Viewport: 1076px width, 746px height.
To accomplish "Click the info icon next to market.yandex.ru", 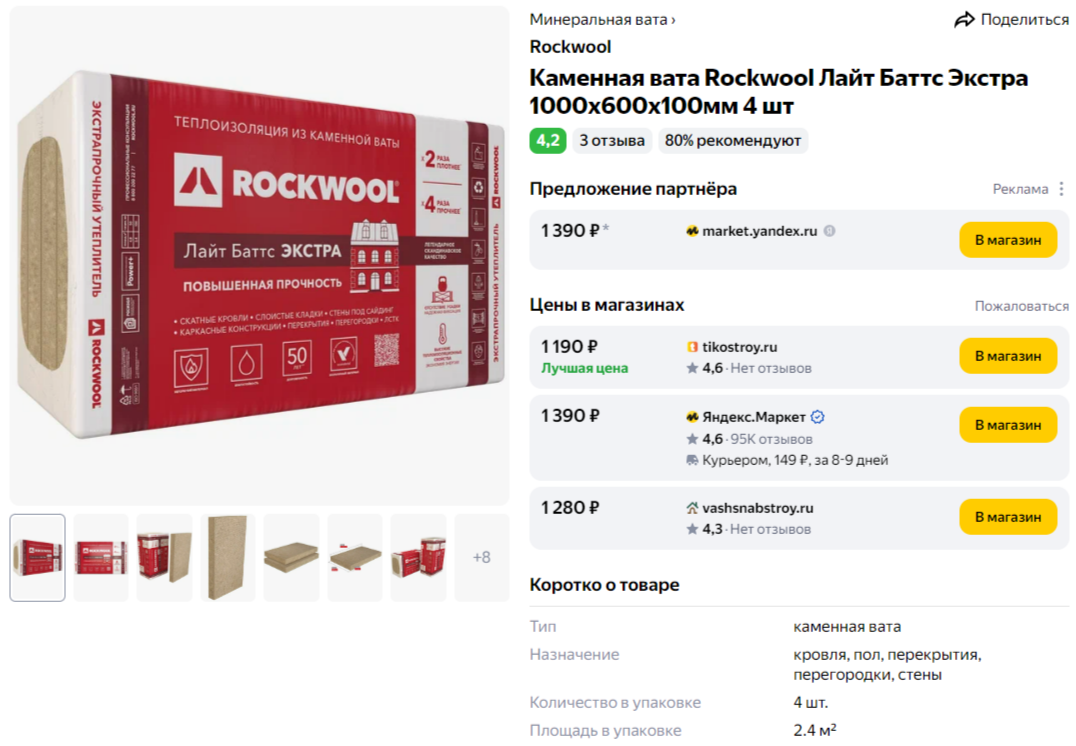I will point(830,231).
